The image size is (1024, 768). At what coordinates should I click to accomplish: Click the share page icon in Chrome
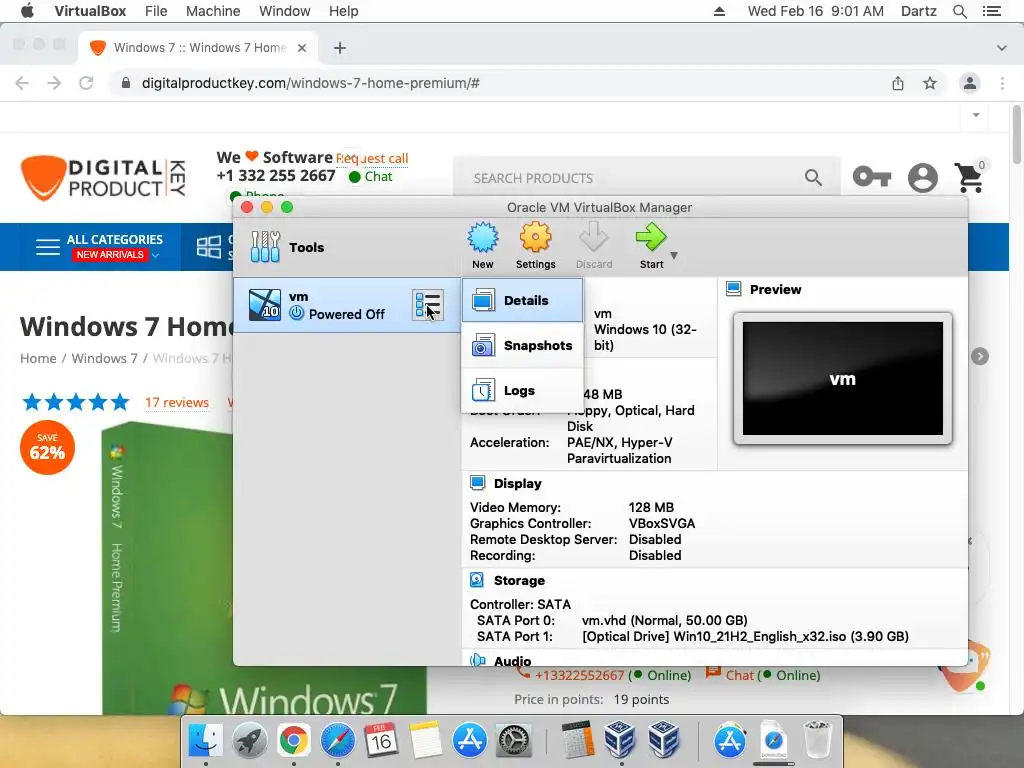[x=898, y=83]
